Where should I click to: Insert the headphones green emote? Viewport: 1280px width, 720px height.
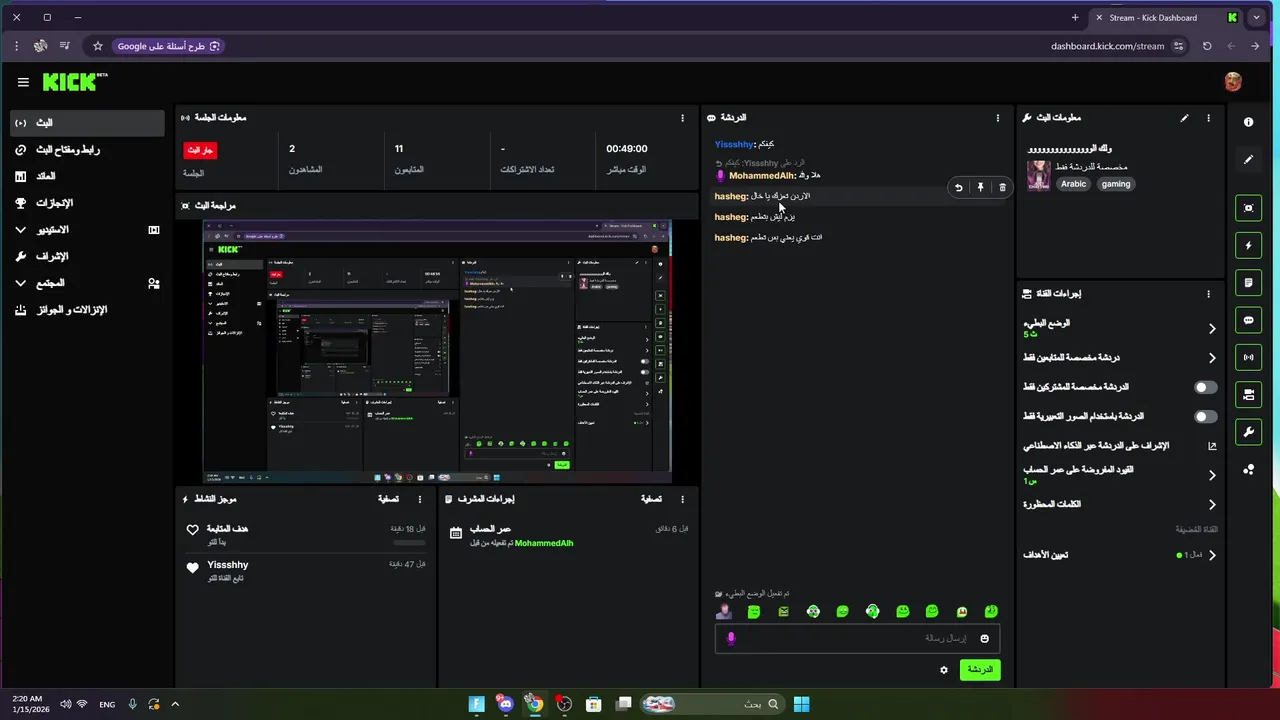873,612
